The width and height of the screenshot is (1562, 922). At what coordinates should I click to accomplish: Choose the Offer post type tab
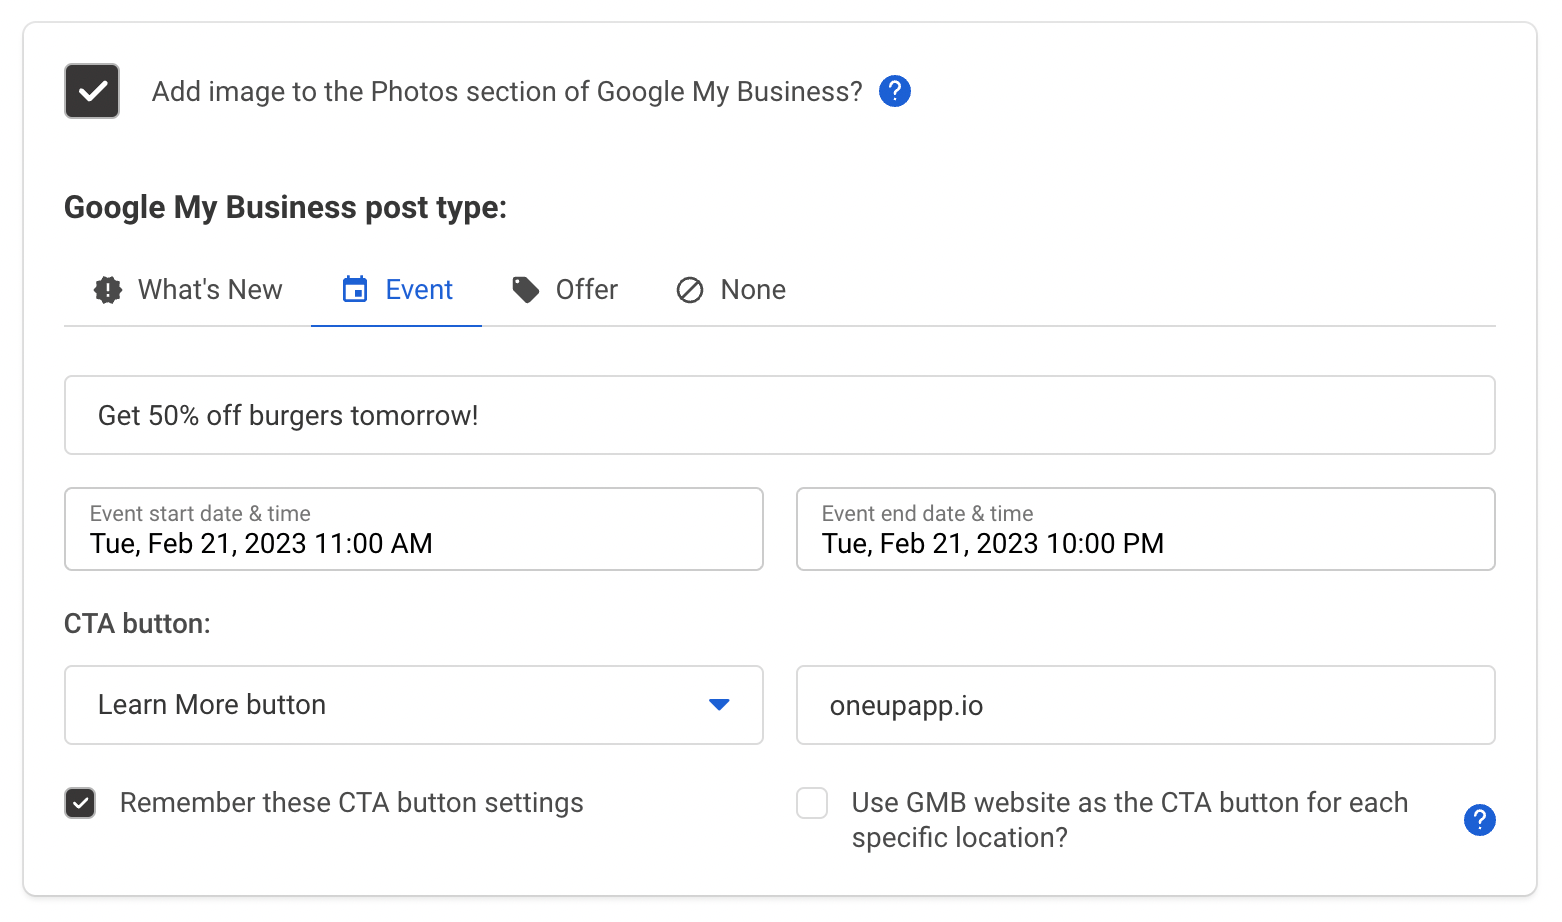click(x=565, y=290)
